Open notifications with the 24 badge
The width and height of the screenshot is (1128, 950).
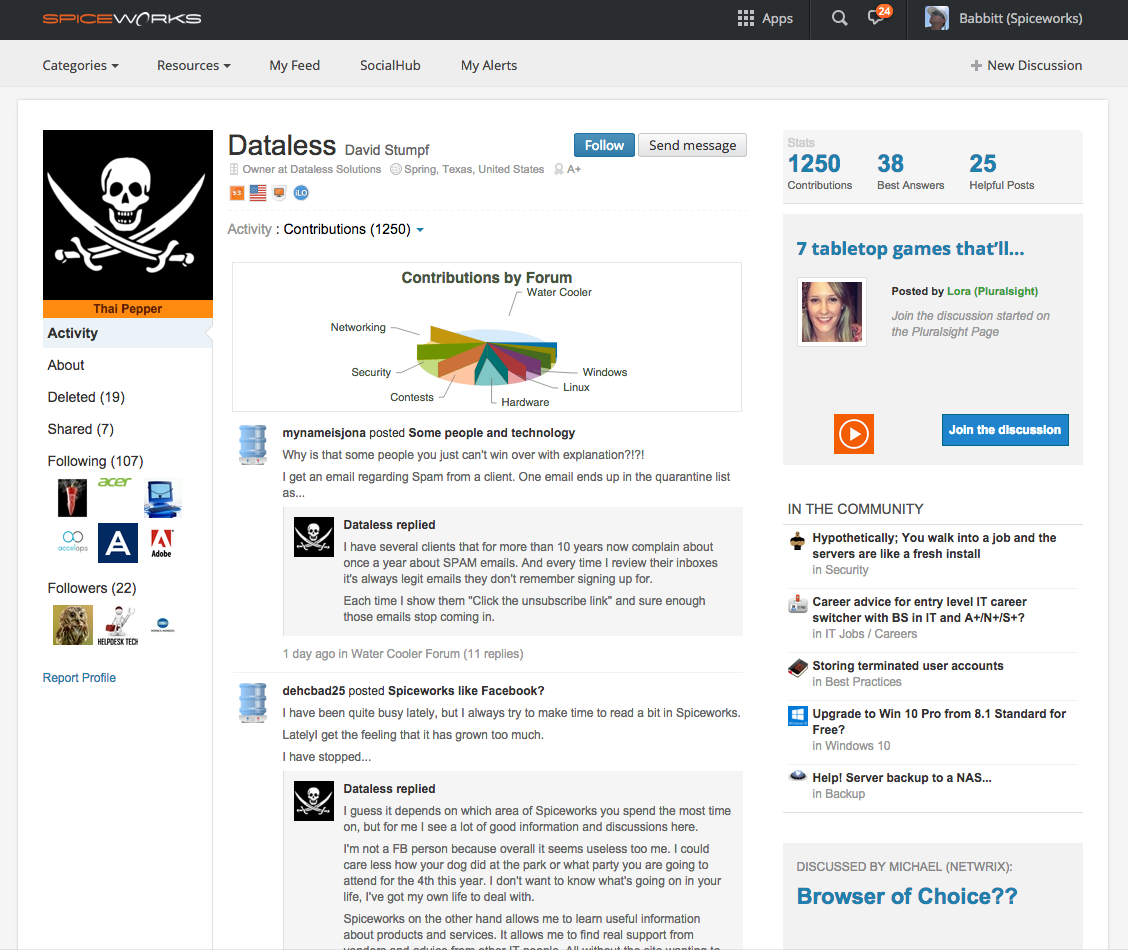879,16
